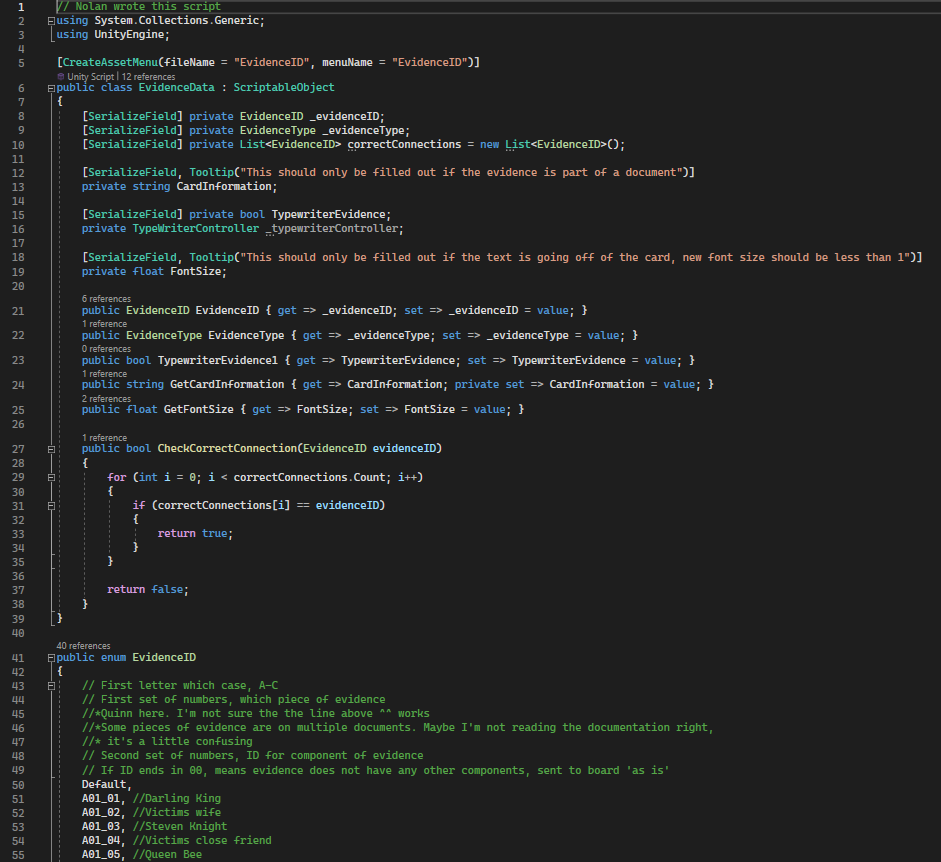Click the Unity Script icon above EvidenceData class
This screenshot has width=941, height=862.
pyautogui.click(x=61, y=77)
